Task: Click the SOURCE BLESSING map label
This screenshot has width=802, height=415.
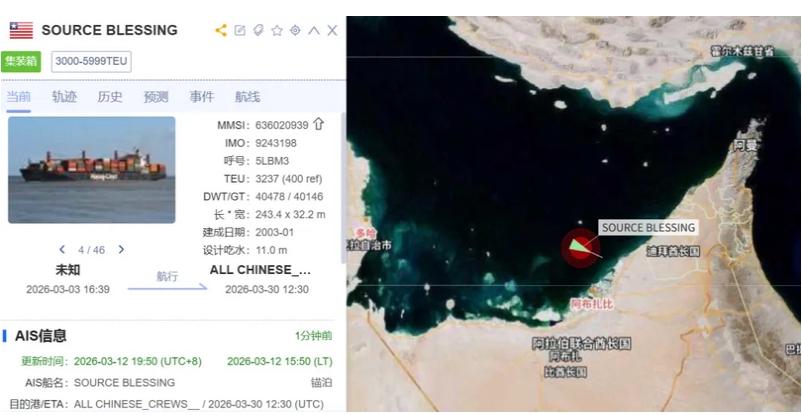Action: pyautogui.click(x=648, y=228)
